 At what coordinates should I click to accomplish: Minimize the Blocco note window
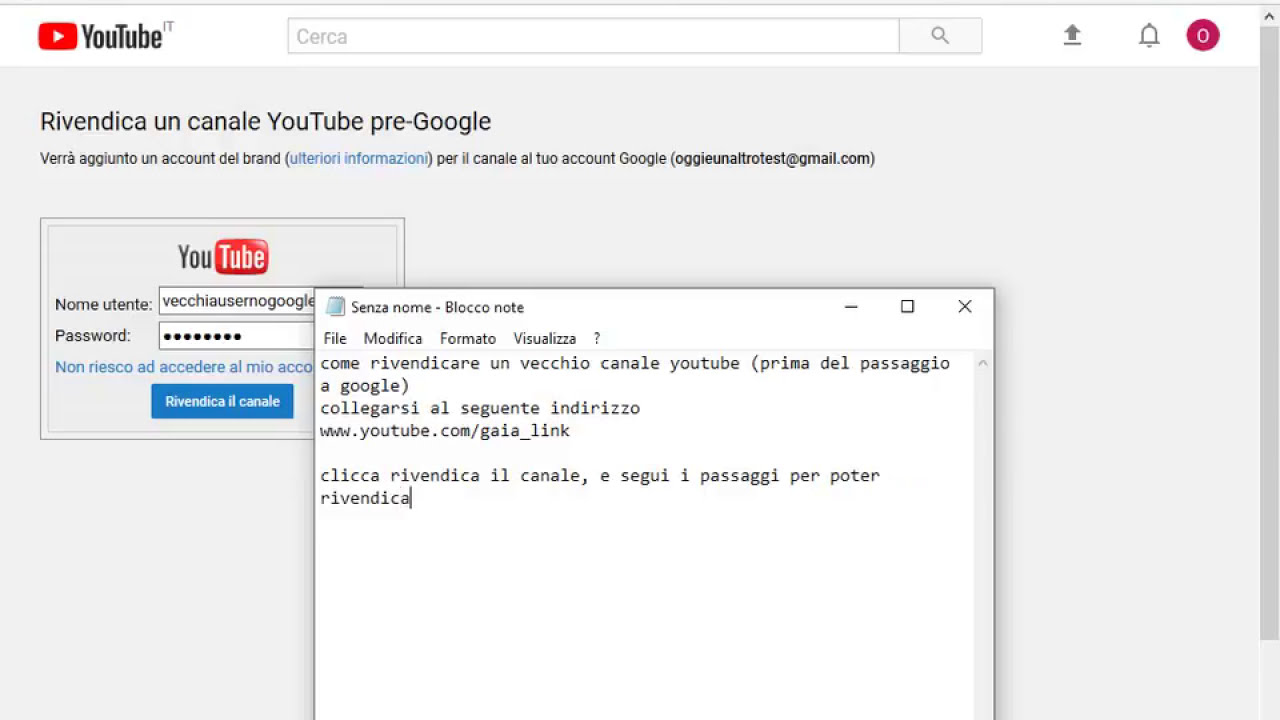coord(851,307)
